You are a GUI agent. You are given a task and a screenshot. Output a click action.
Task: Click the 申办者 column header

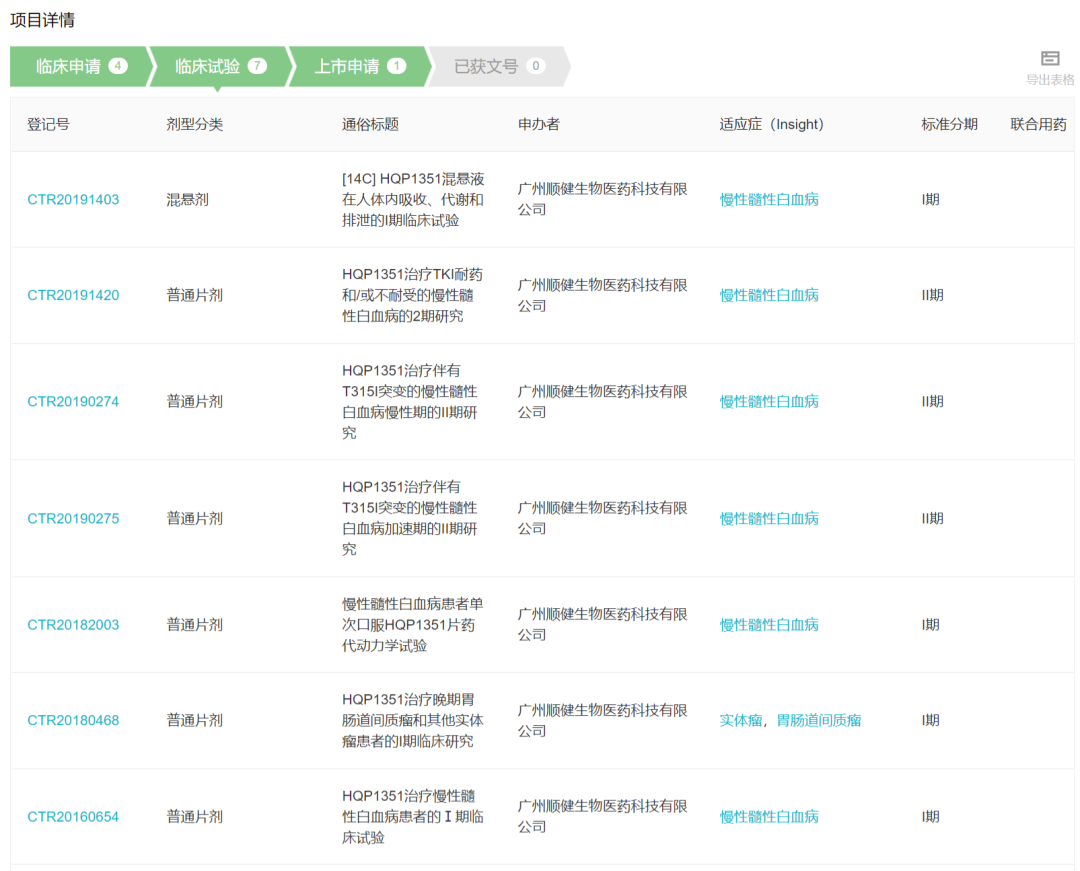539,125
